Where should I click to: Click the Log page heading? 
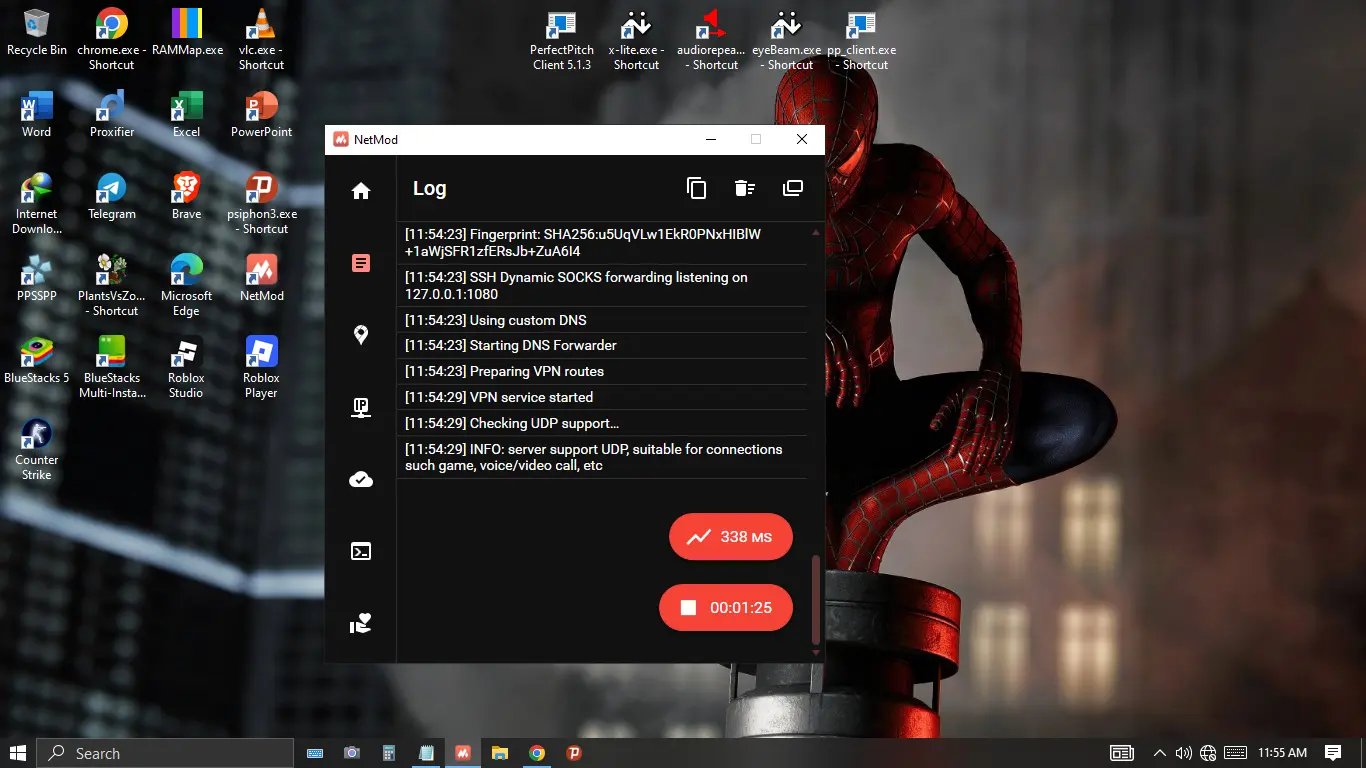(x=430, y=188)
